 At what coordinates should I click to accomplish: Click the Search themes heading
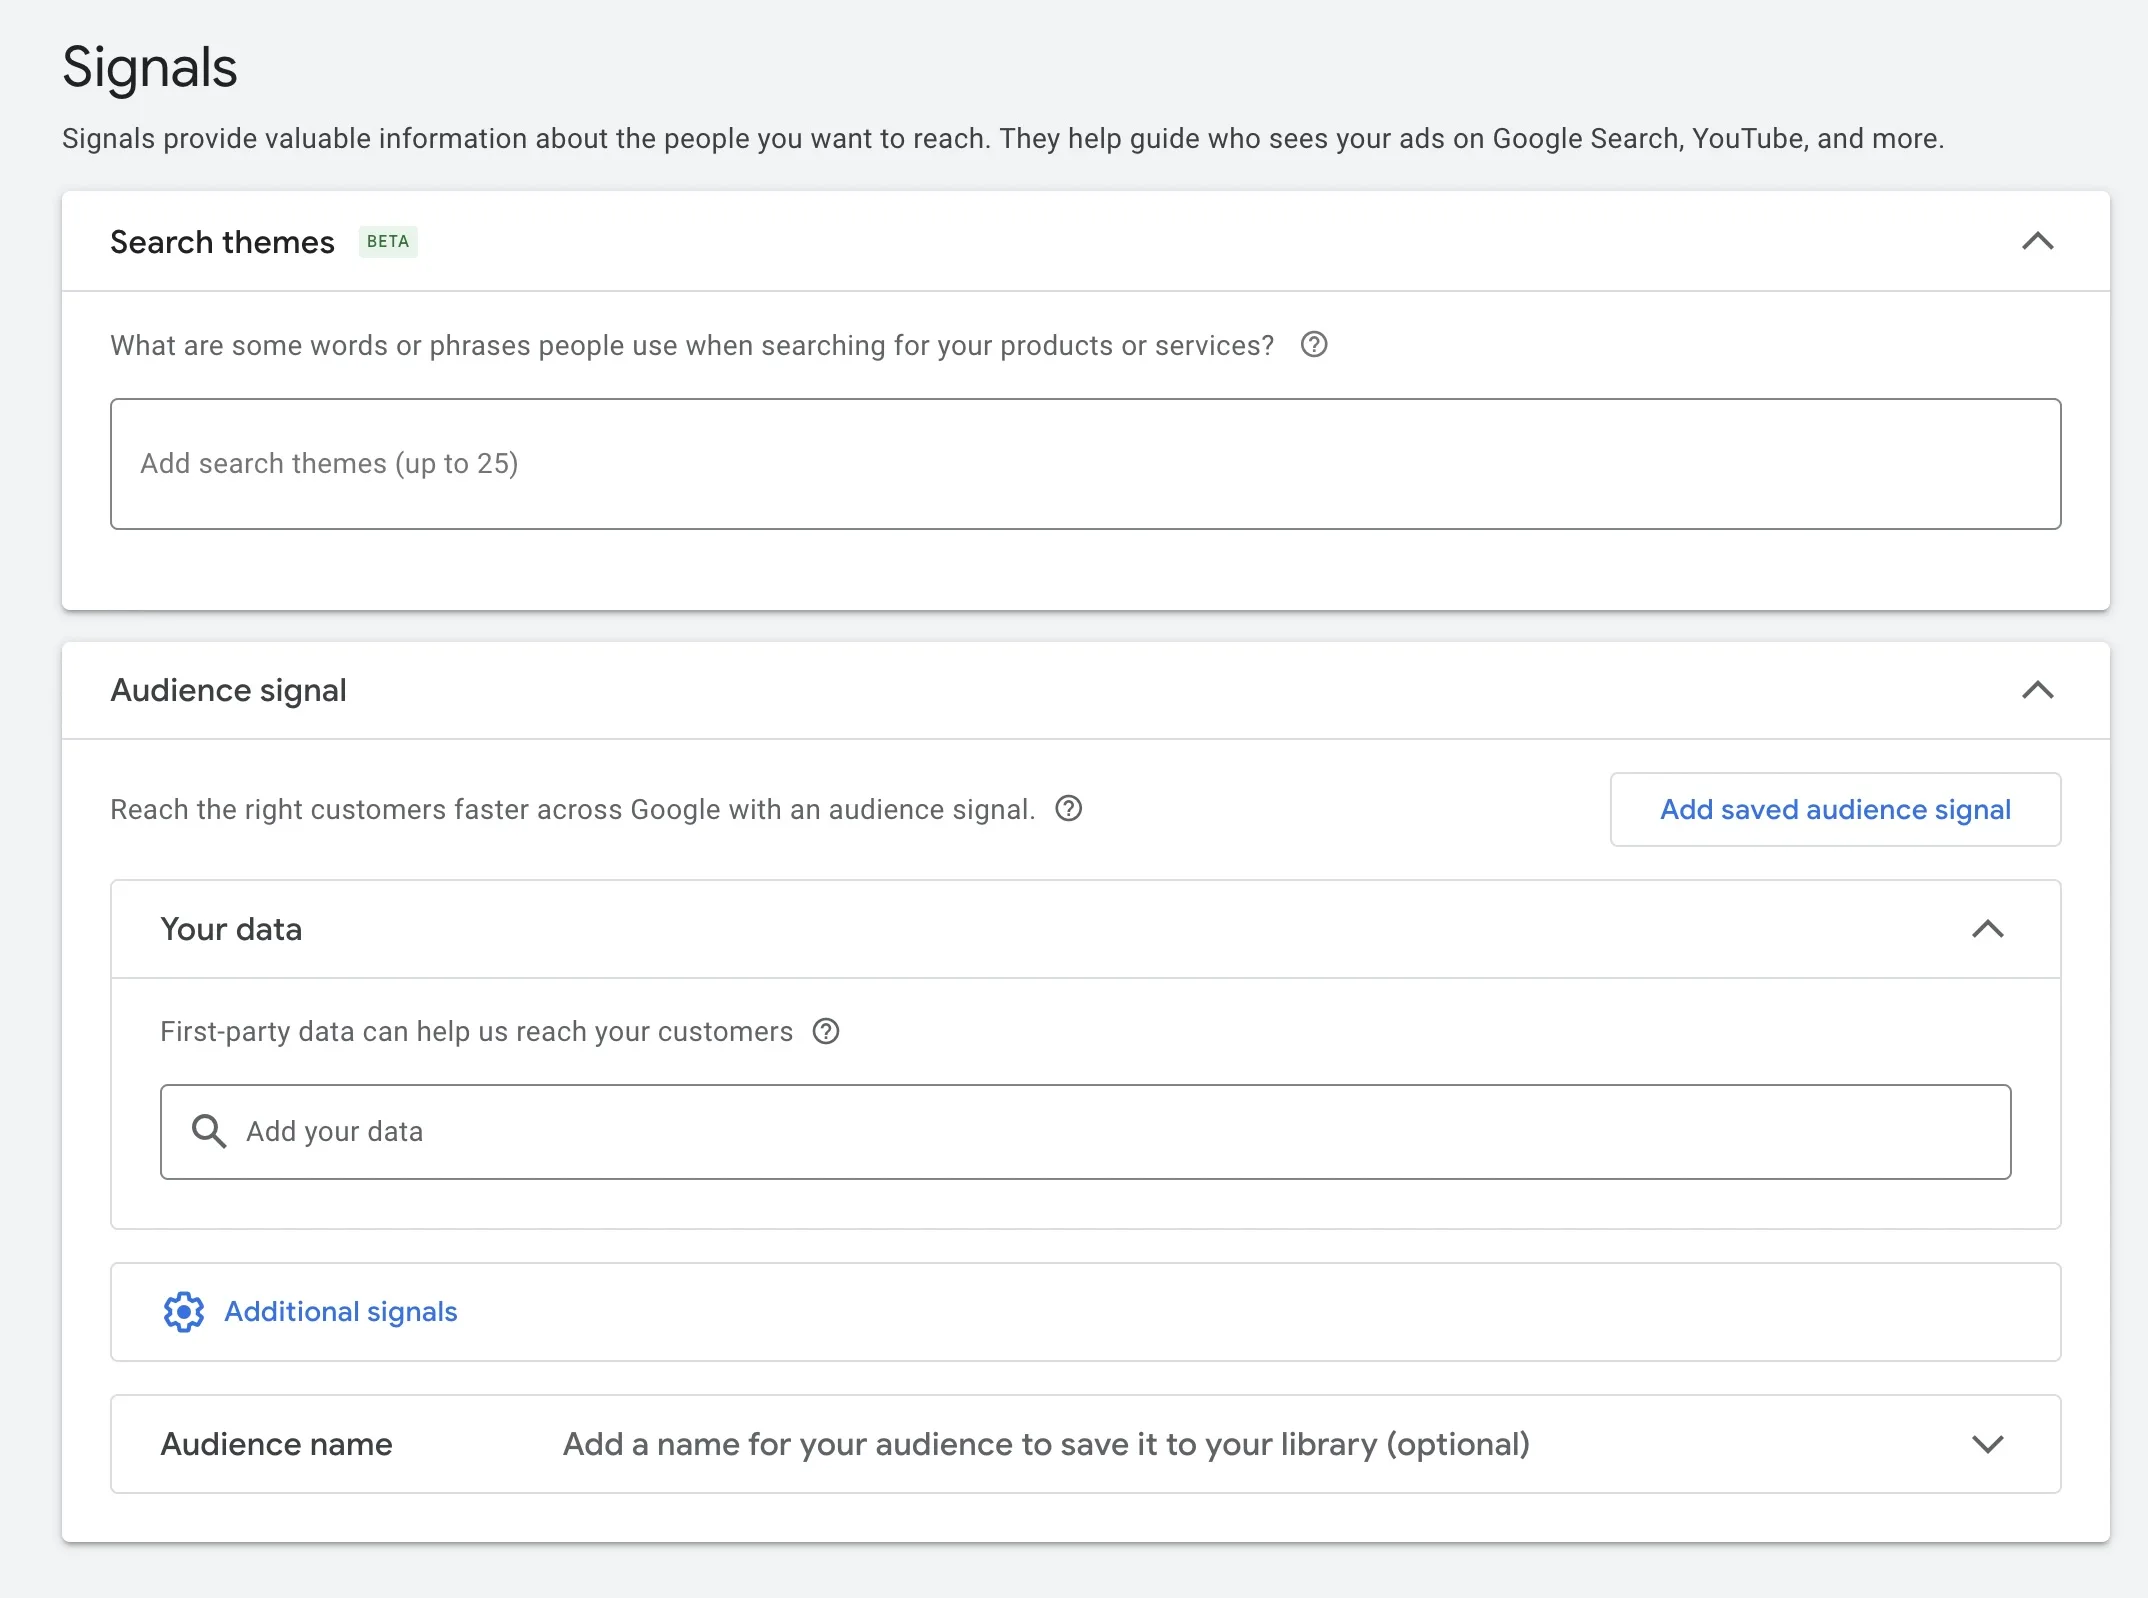pos(222,242)
